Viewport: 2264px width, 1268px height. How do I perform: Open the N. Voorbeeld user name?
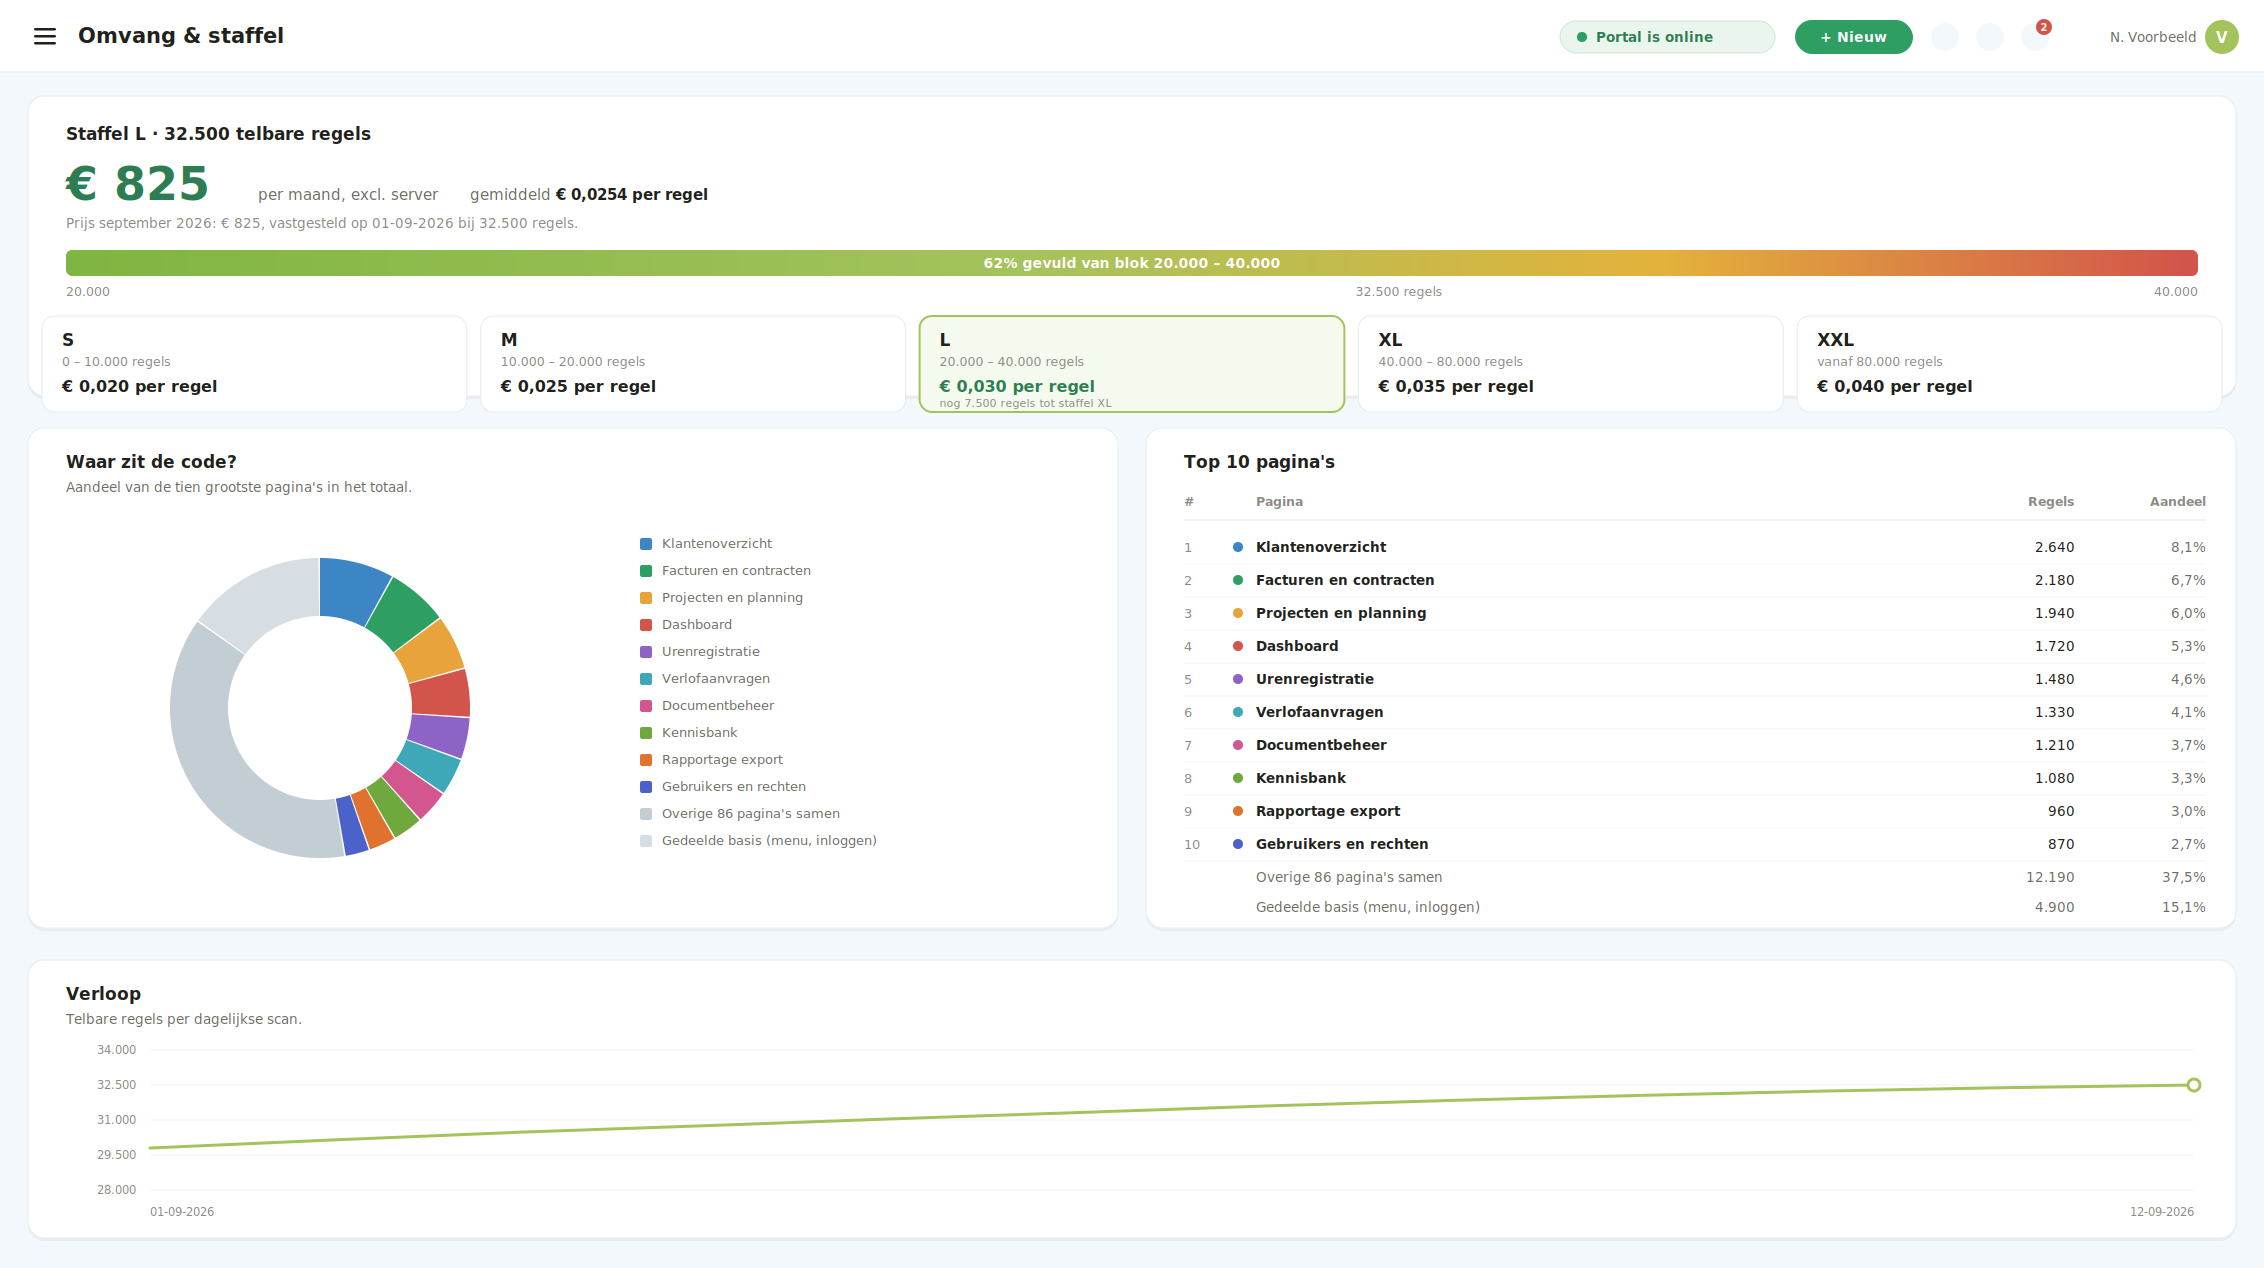pyautogui.click(x=2152, y=37)
